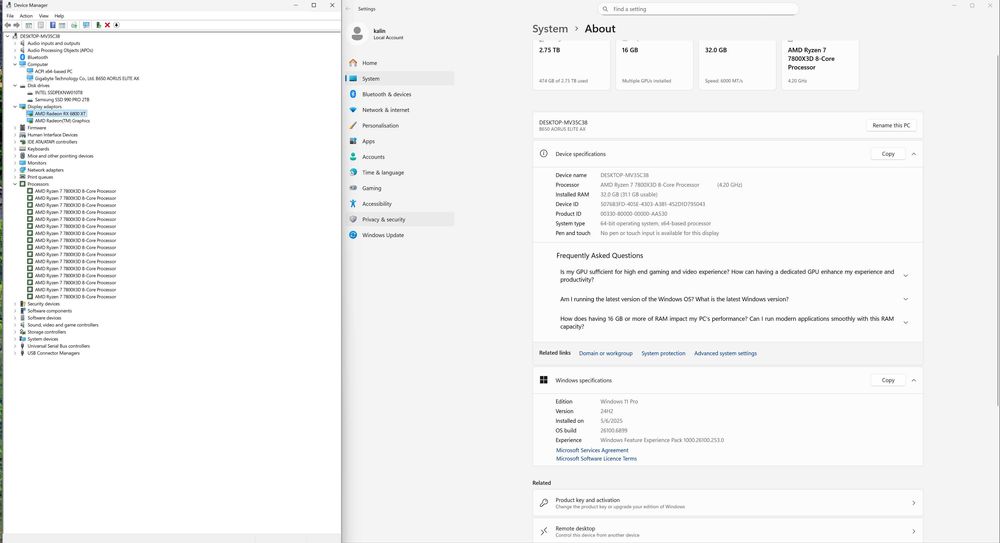Expand the 16 GB RAM FAQ question
Screen dimensions: 1000x543
(x=905, y=323)
